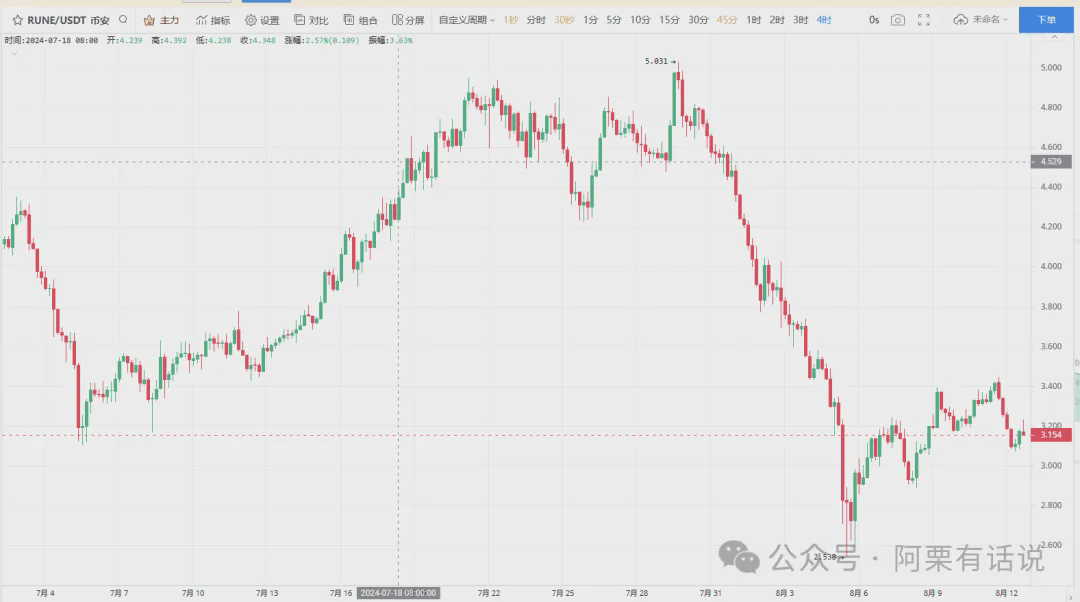Open the 未命名 layout dropdown
1080x602 pixels.
pyautogui.click(x=990, y=20)
